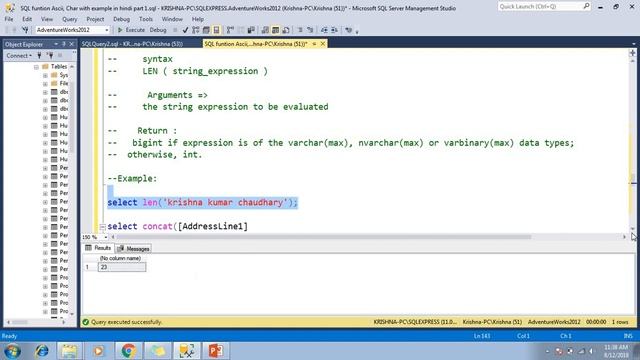Screen dimensions: 640x360
Task: Switch to the Messages tab
Action: [133, 249]
